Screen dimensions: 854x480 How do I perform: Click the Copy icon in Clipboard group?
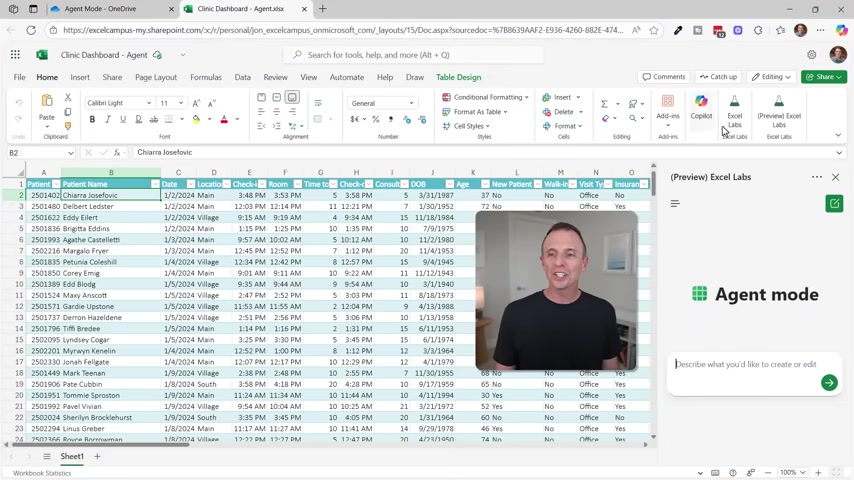point(68,112)
